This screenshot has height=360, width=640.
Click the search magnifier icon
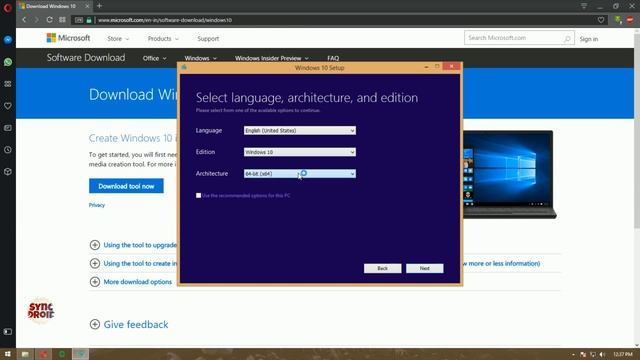(x=567, y=38)
